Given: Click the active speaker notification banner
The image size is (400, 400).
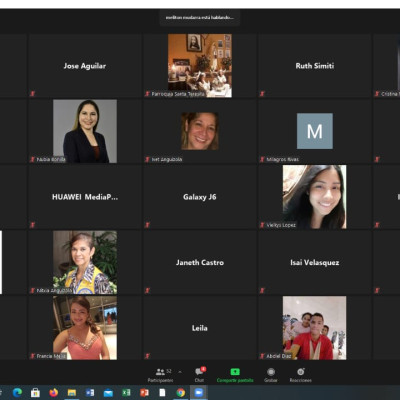Looking at the screenshot, I should point(199,18).
